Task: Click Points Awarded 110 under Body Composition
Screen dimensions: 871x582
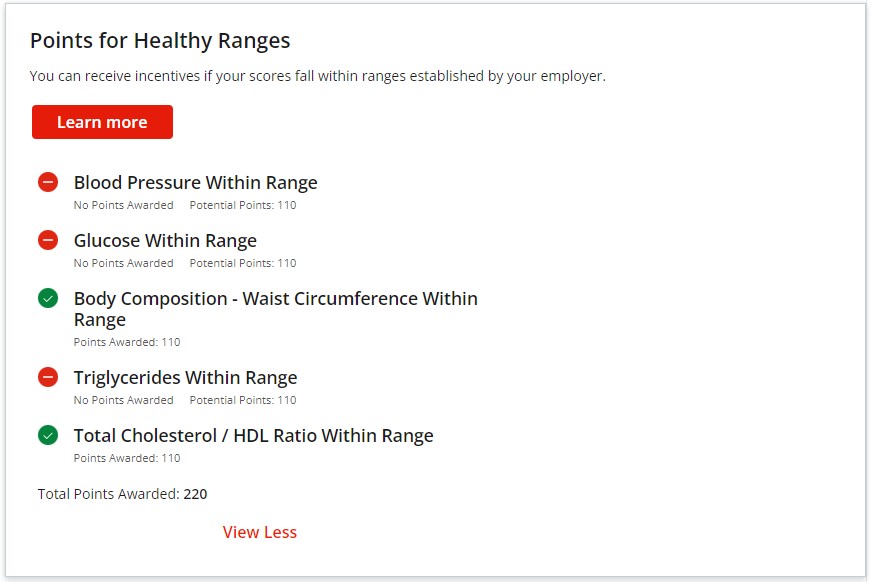Action: point(127,342)
